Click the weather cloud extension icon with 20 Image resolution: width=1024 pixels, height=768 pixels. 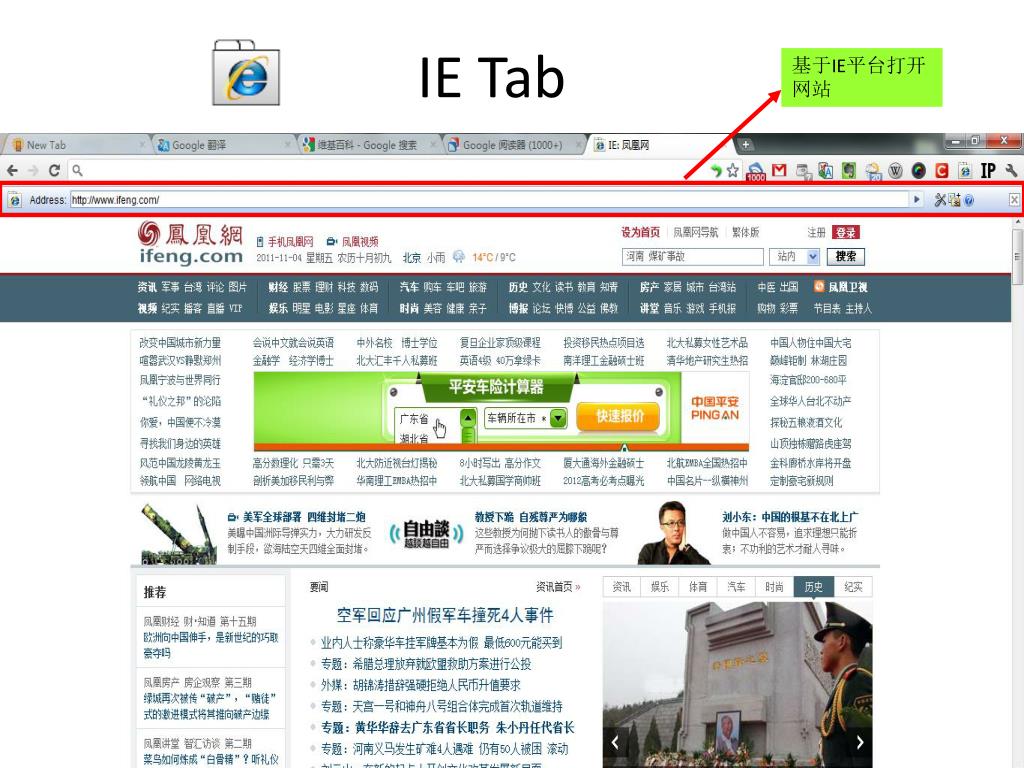[872, 171]
